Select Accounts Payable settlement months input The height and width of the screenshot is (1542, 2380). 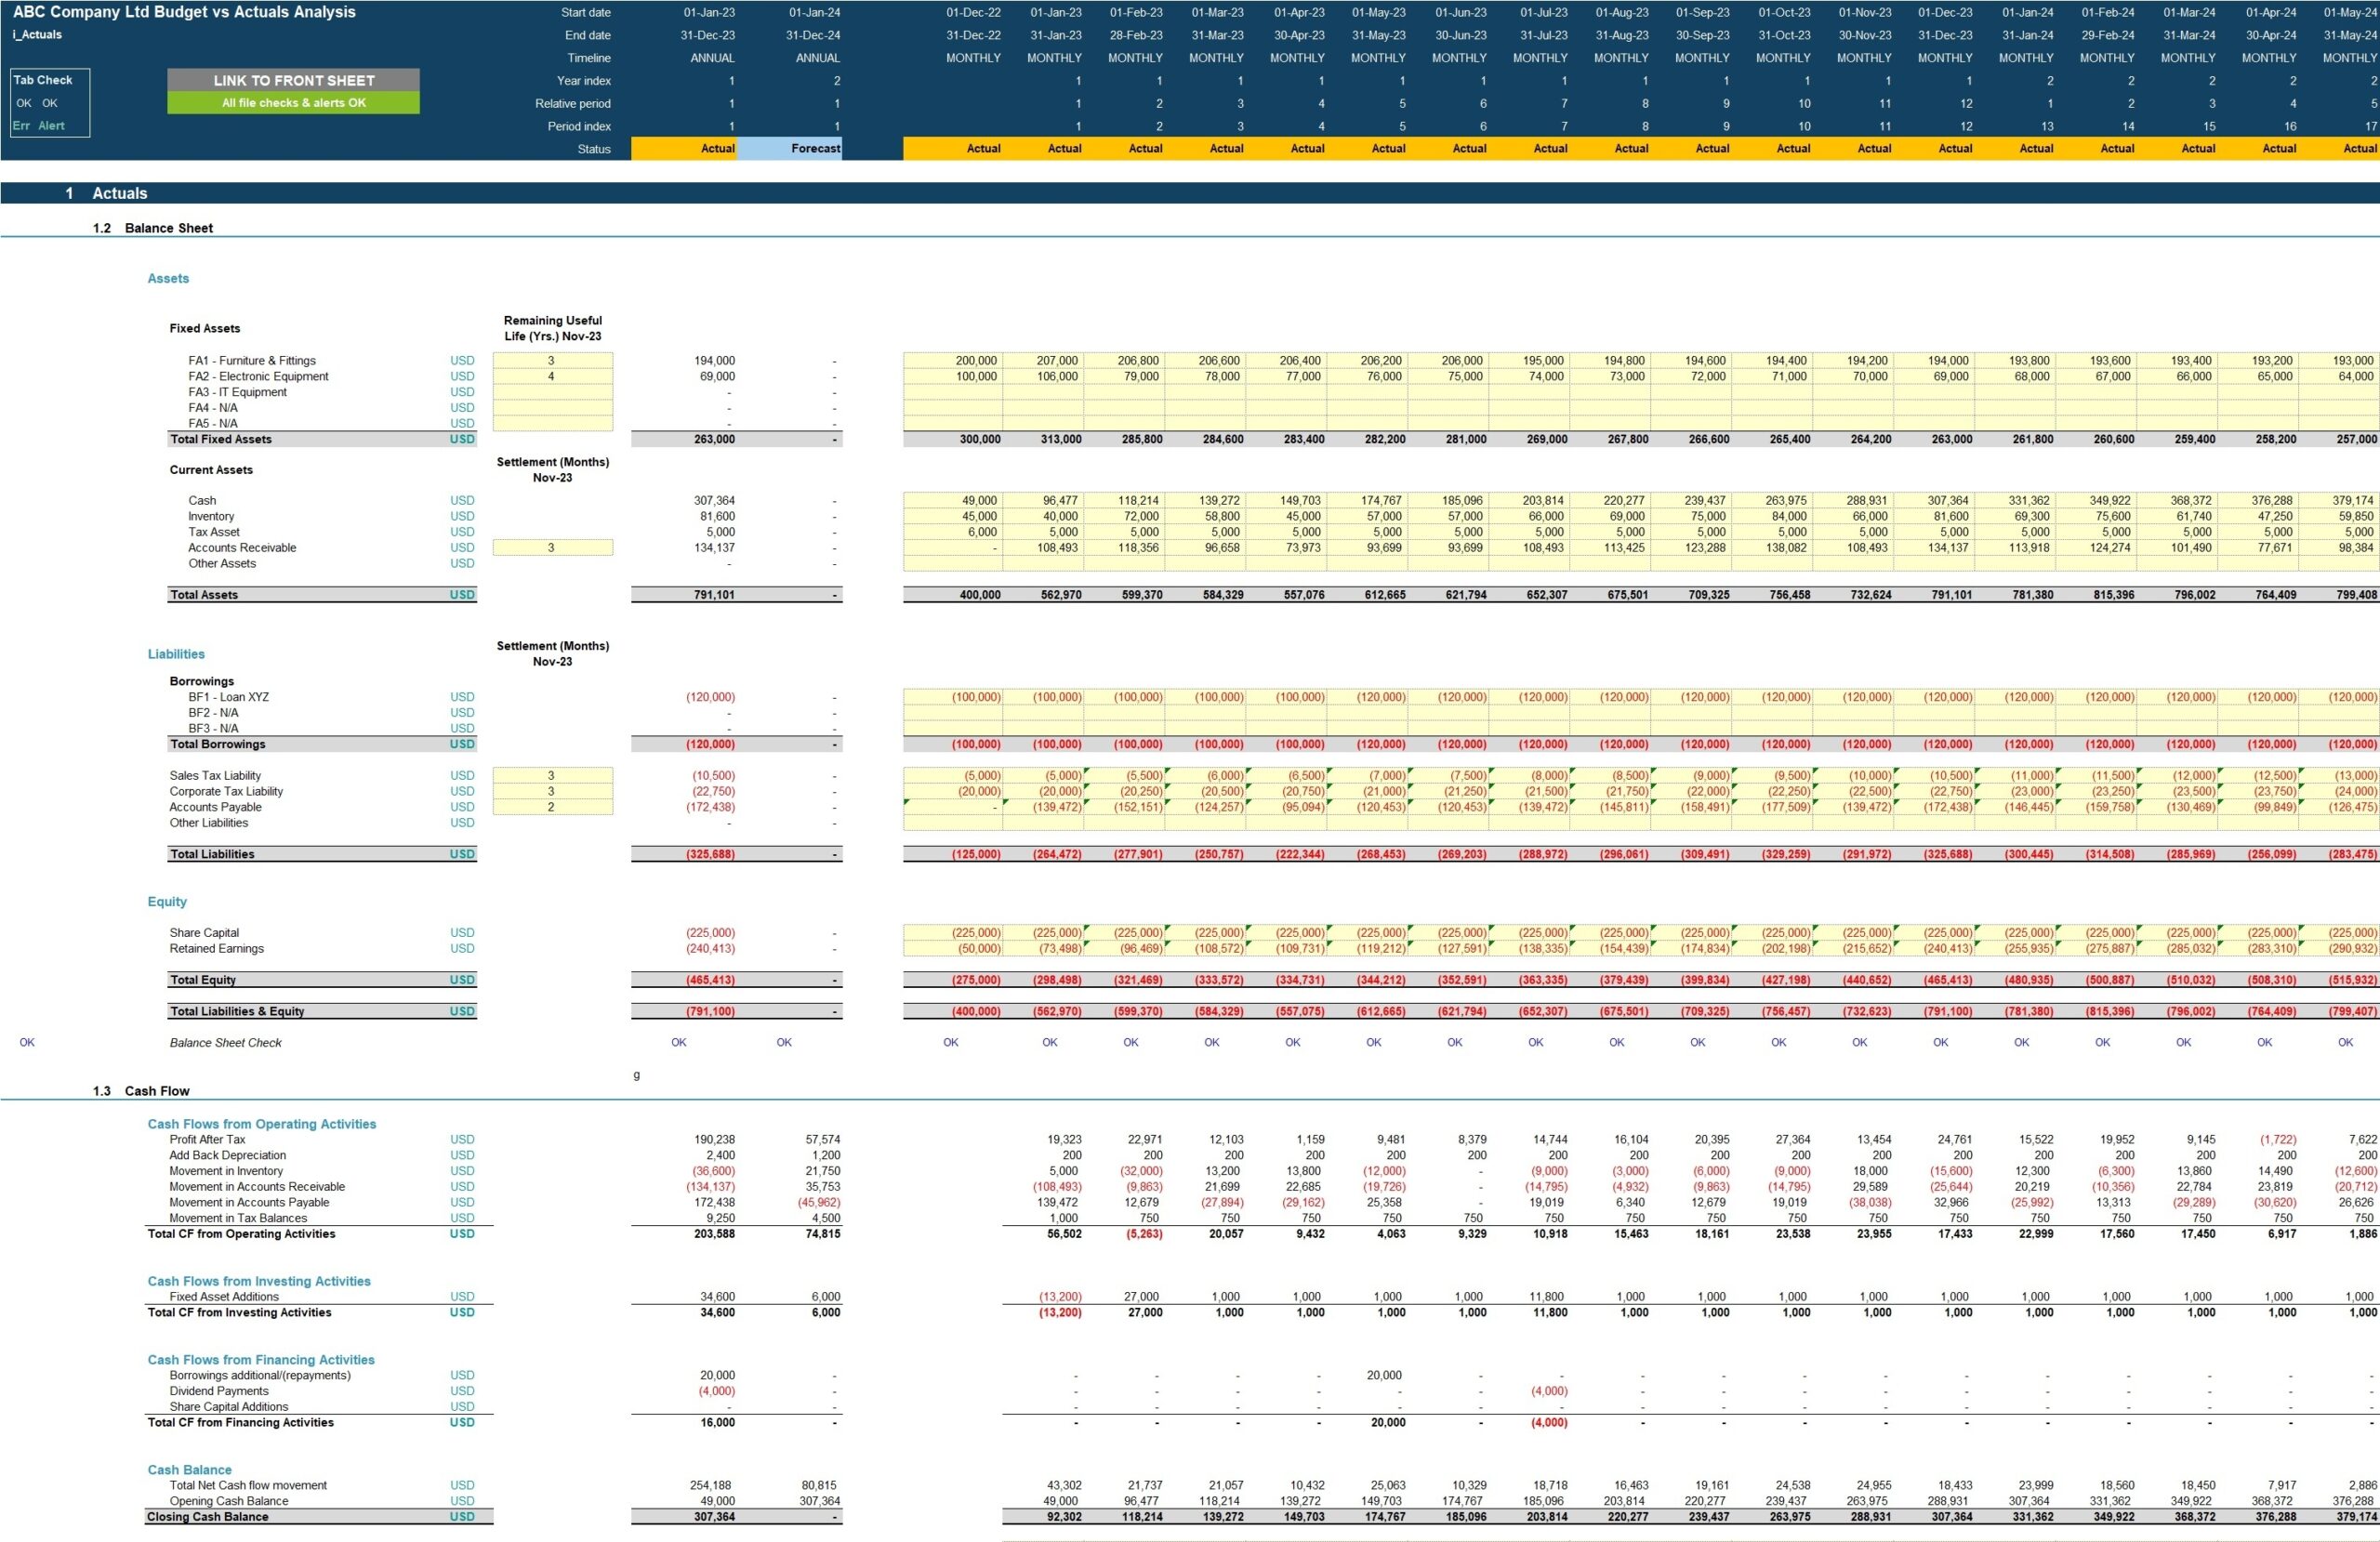[552, 807]
